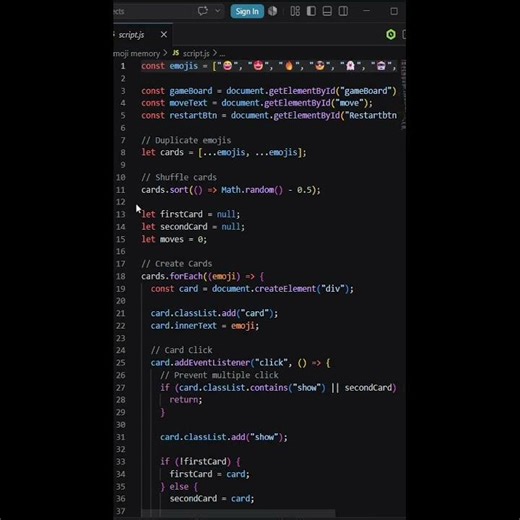This screenshot has width=520, height=520.
Task: Toggle the bottom panel visibility
Action: [x=327, y=11]
